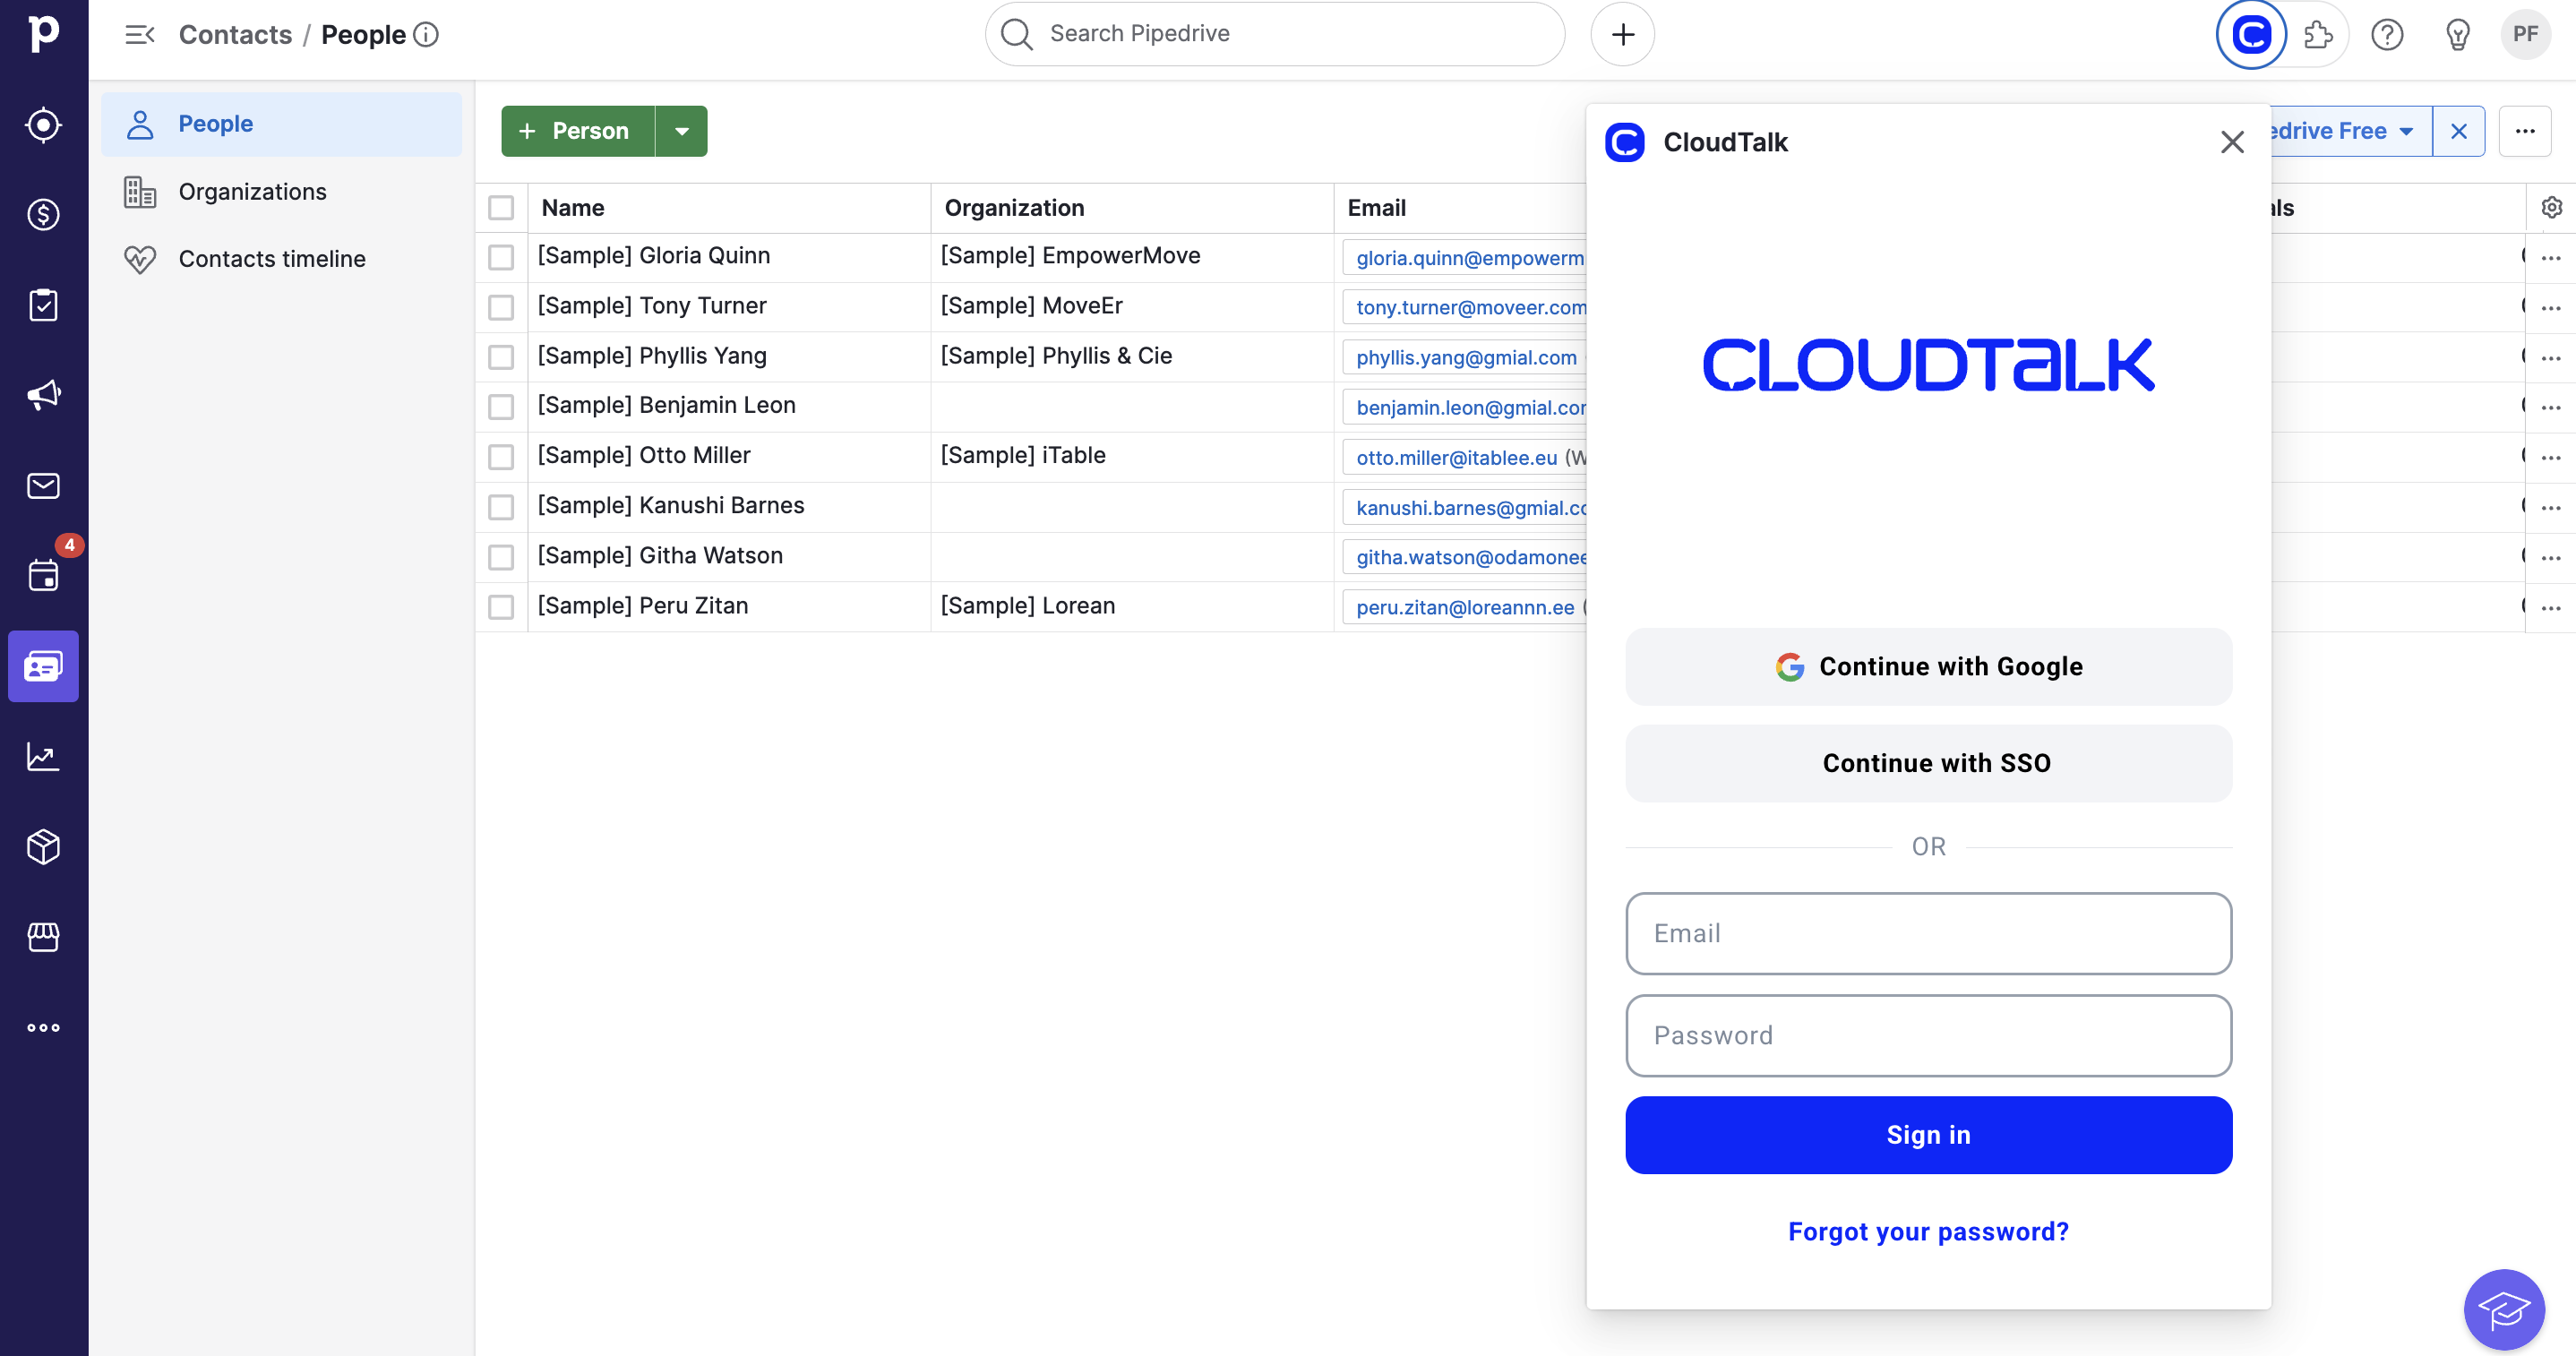Switch to Organizations in contacts menu
Image resolution: width=2576 pixels, height=1356 pixels.
point(252,192)
